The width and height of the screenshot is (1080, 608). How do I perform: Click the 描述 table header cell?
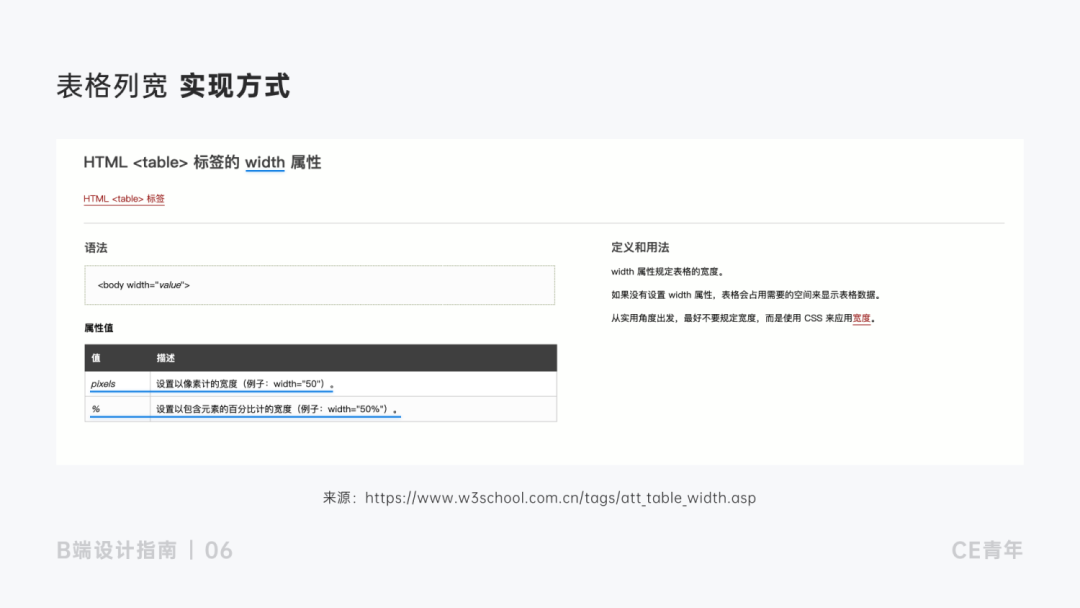[x=162, y=358]
